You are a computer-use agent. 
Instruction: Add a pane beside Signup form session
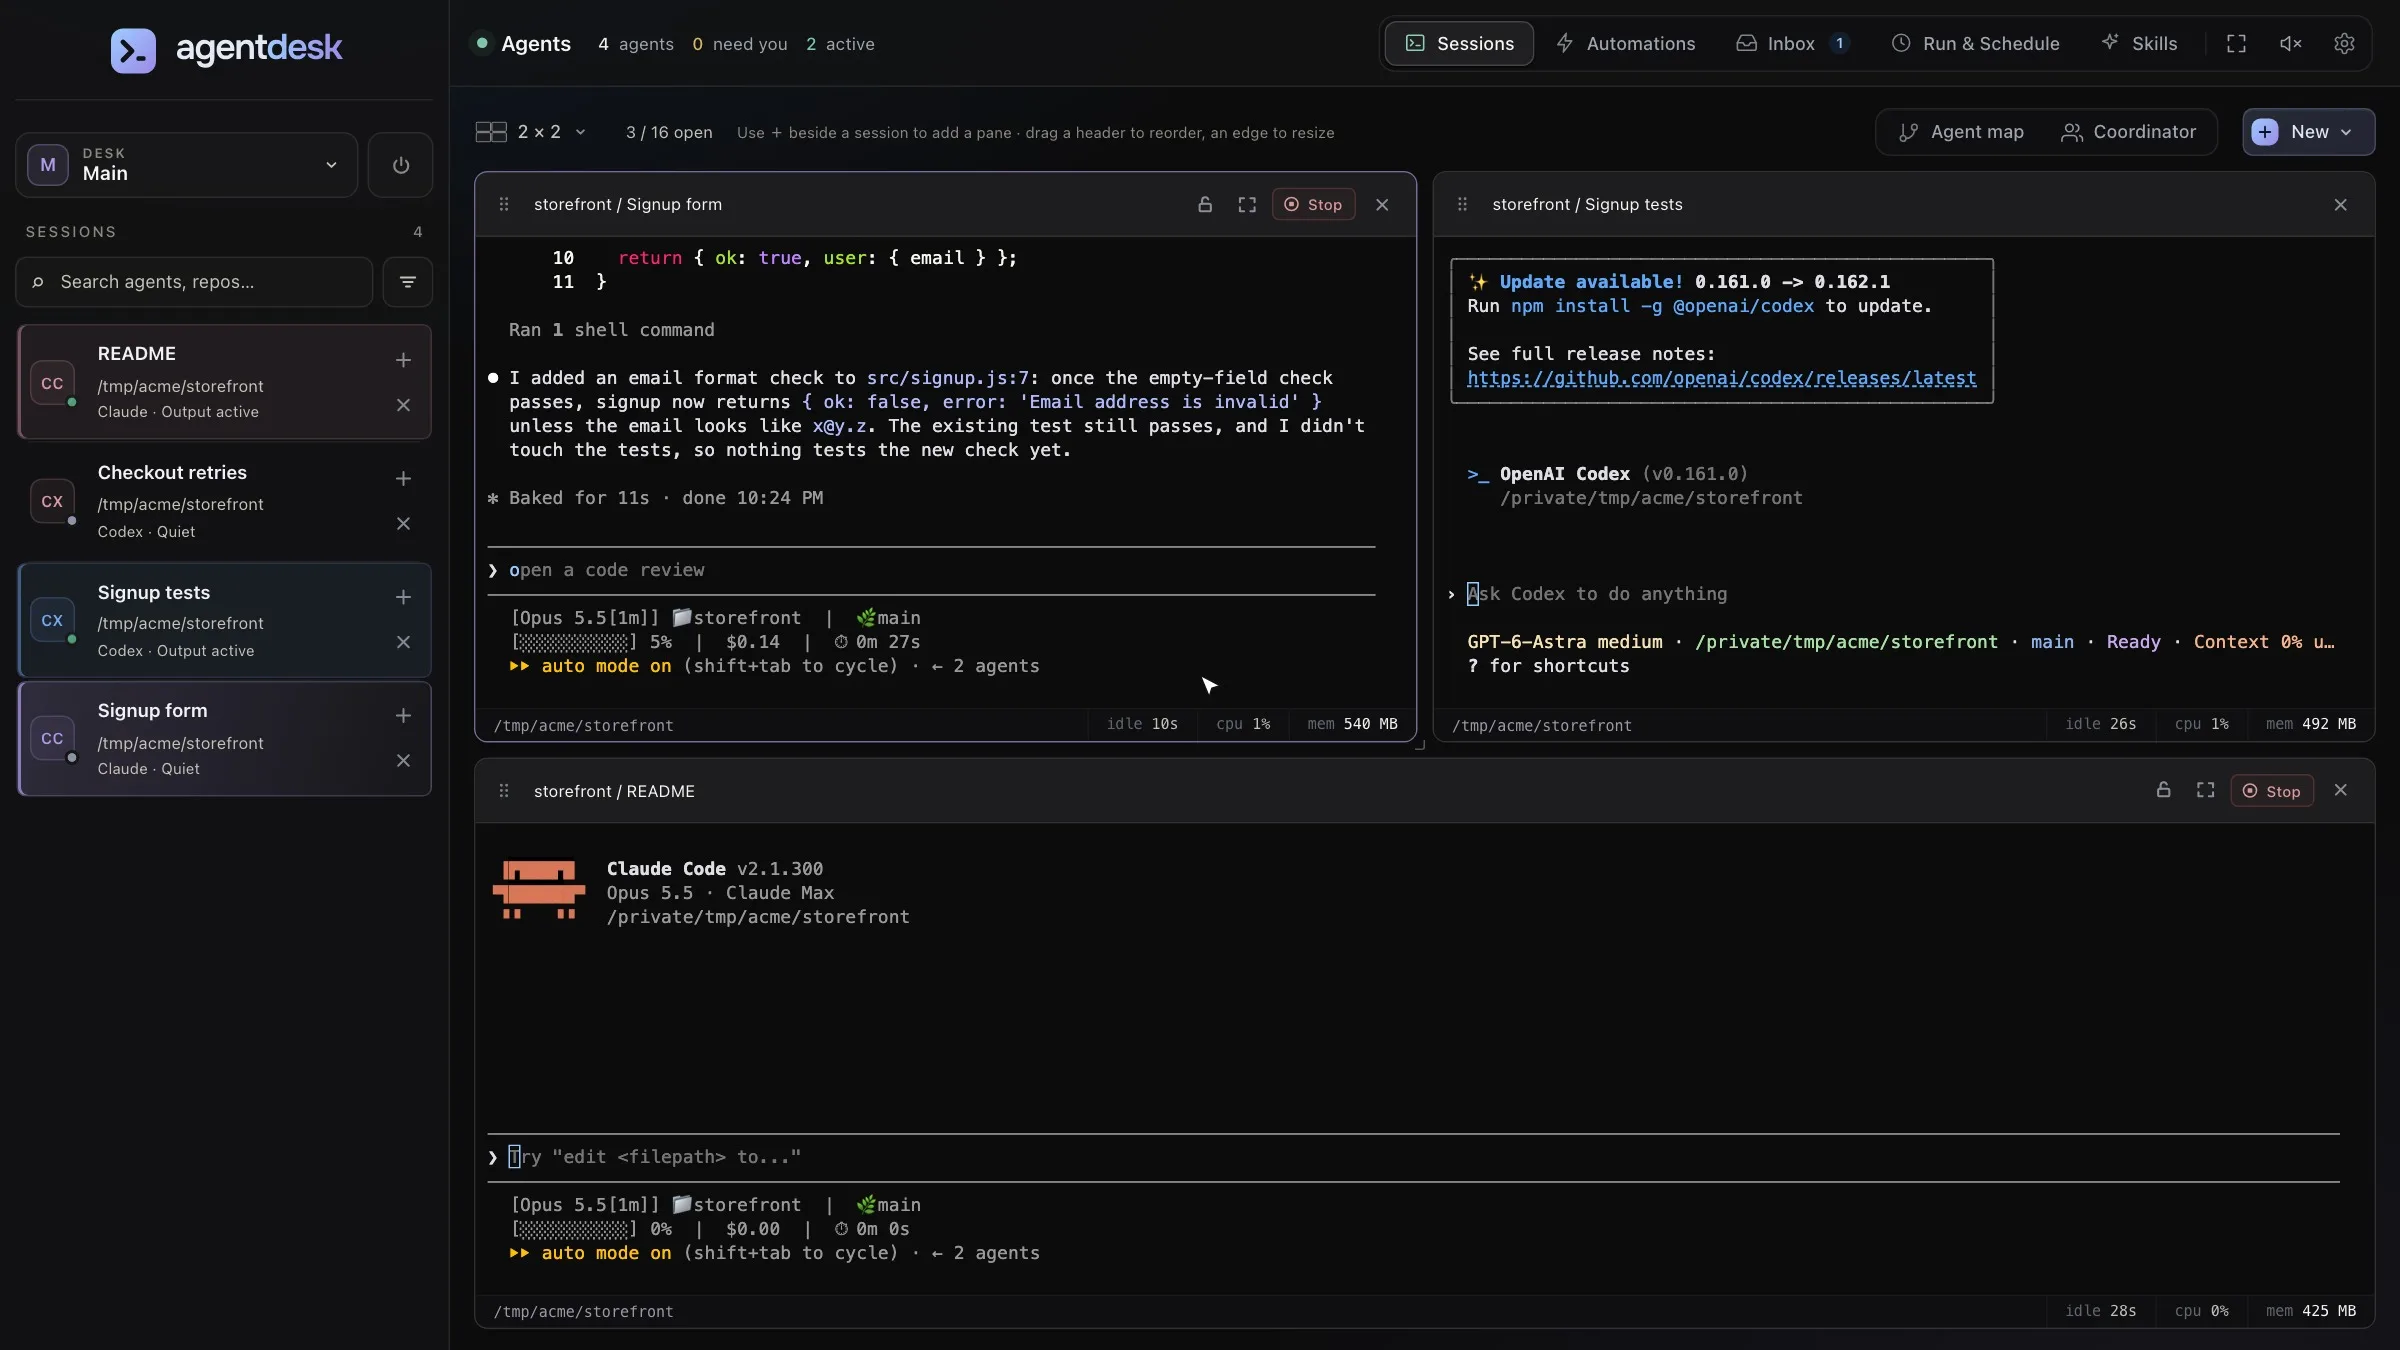(403, 716)
